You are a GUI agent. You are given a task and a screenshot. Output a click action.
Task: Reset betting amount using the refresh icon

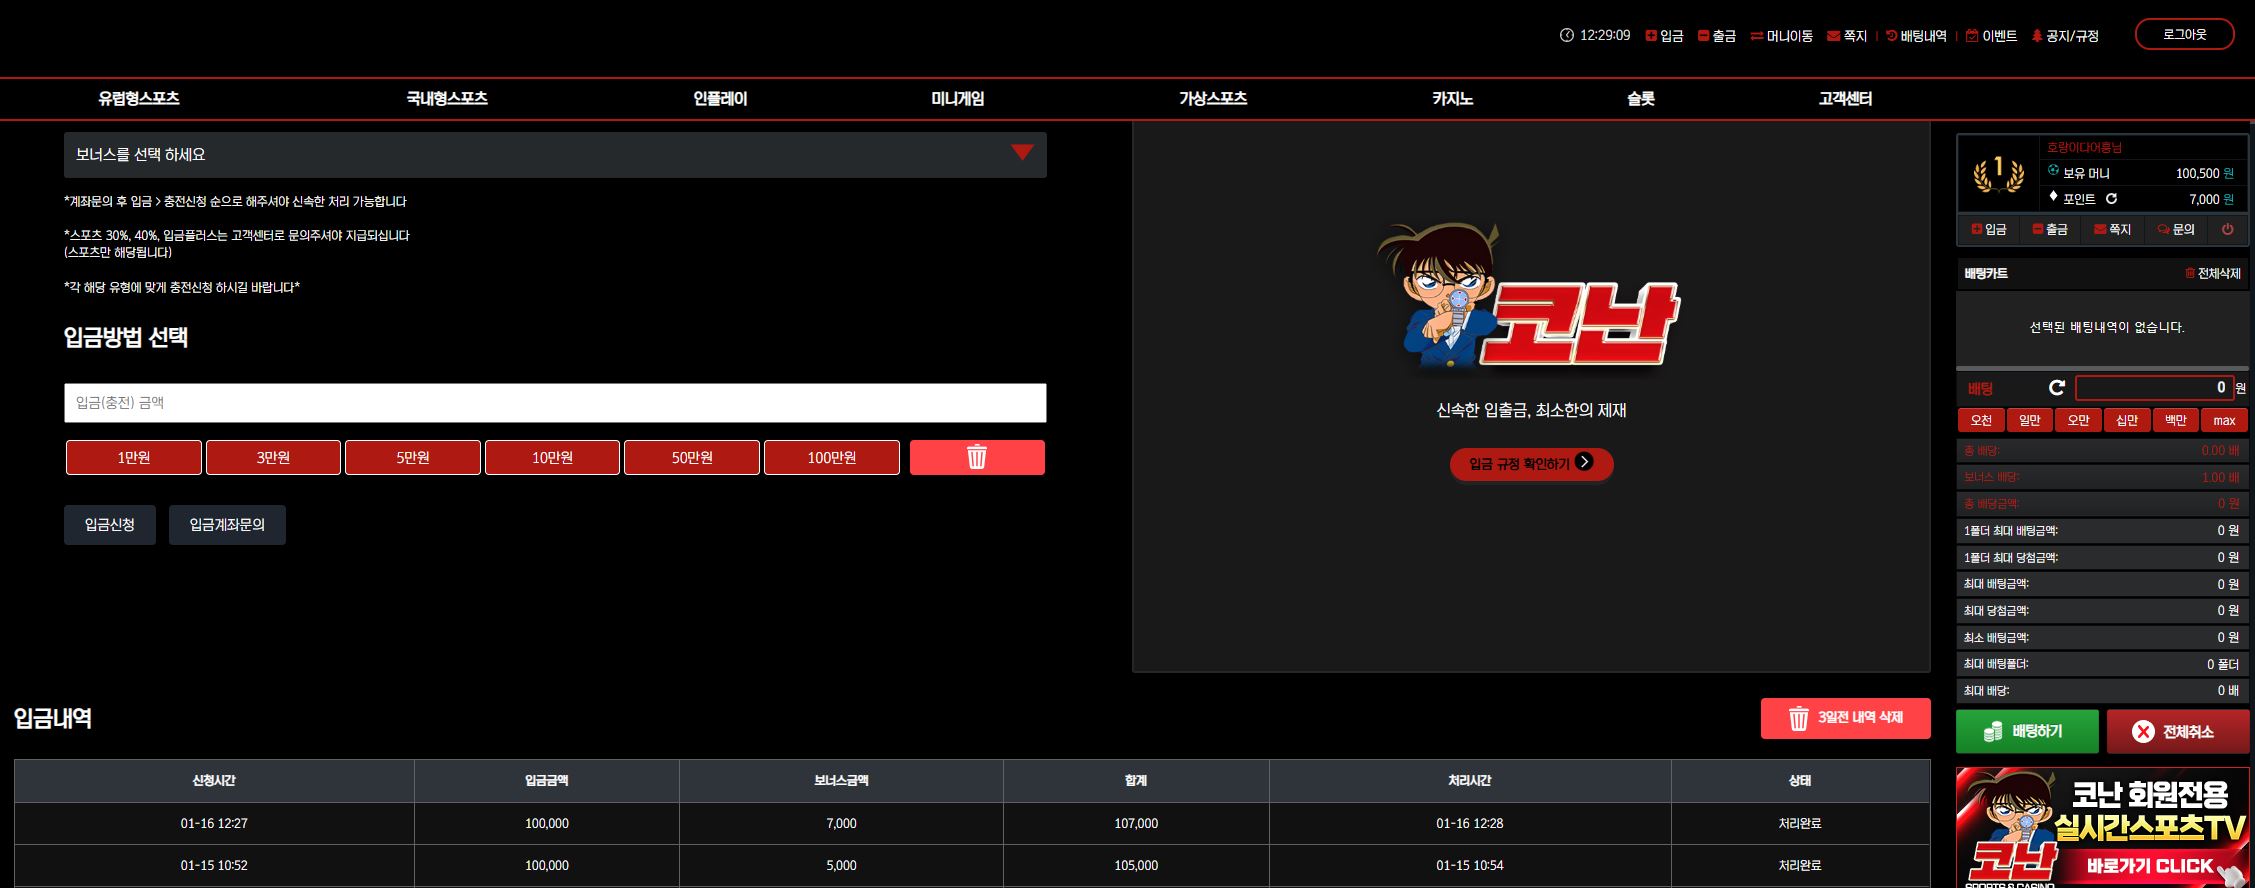coord(2057,388)
